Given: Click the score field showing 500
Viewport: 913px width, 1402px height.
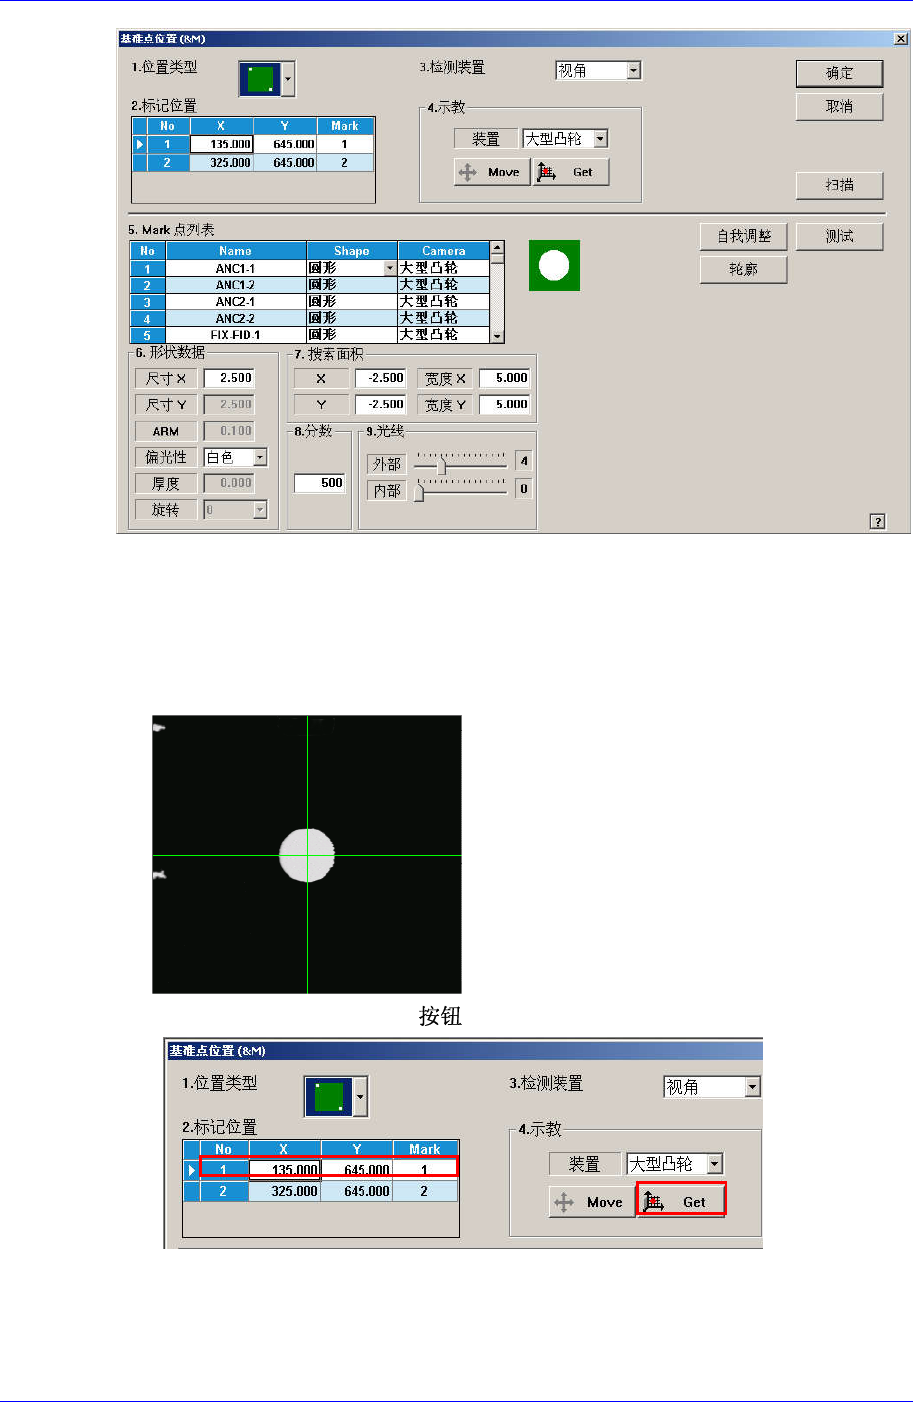Looking at the screenshot, I should click(x=319, y=483).
